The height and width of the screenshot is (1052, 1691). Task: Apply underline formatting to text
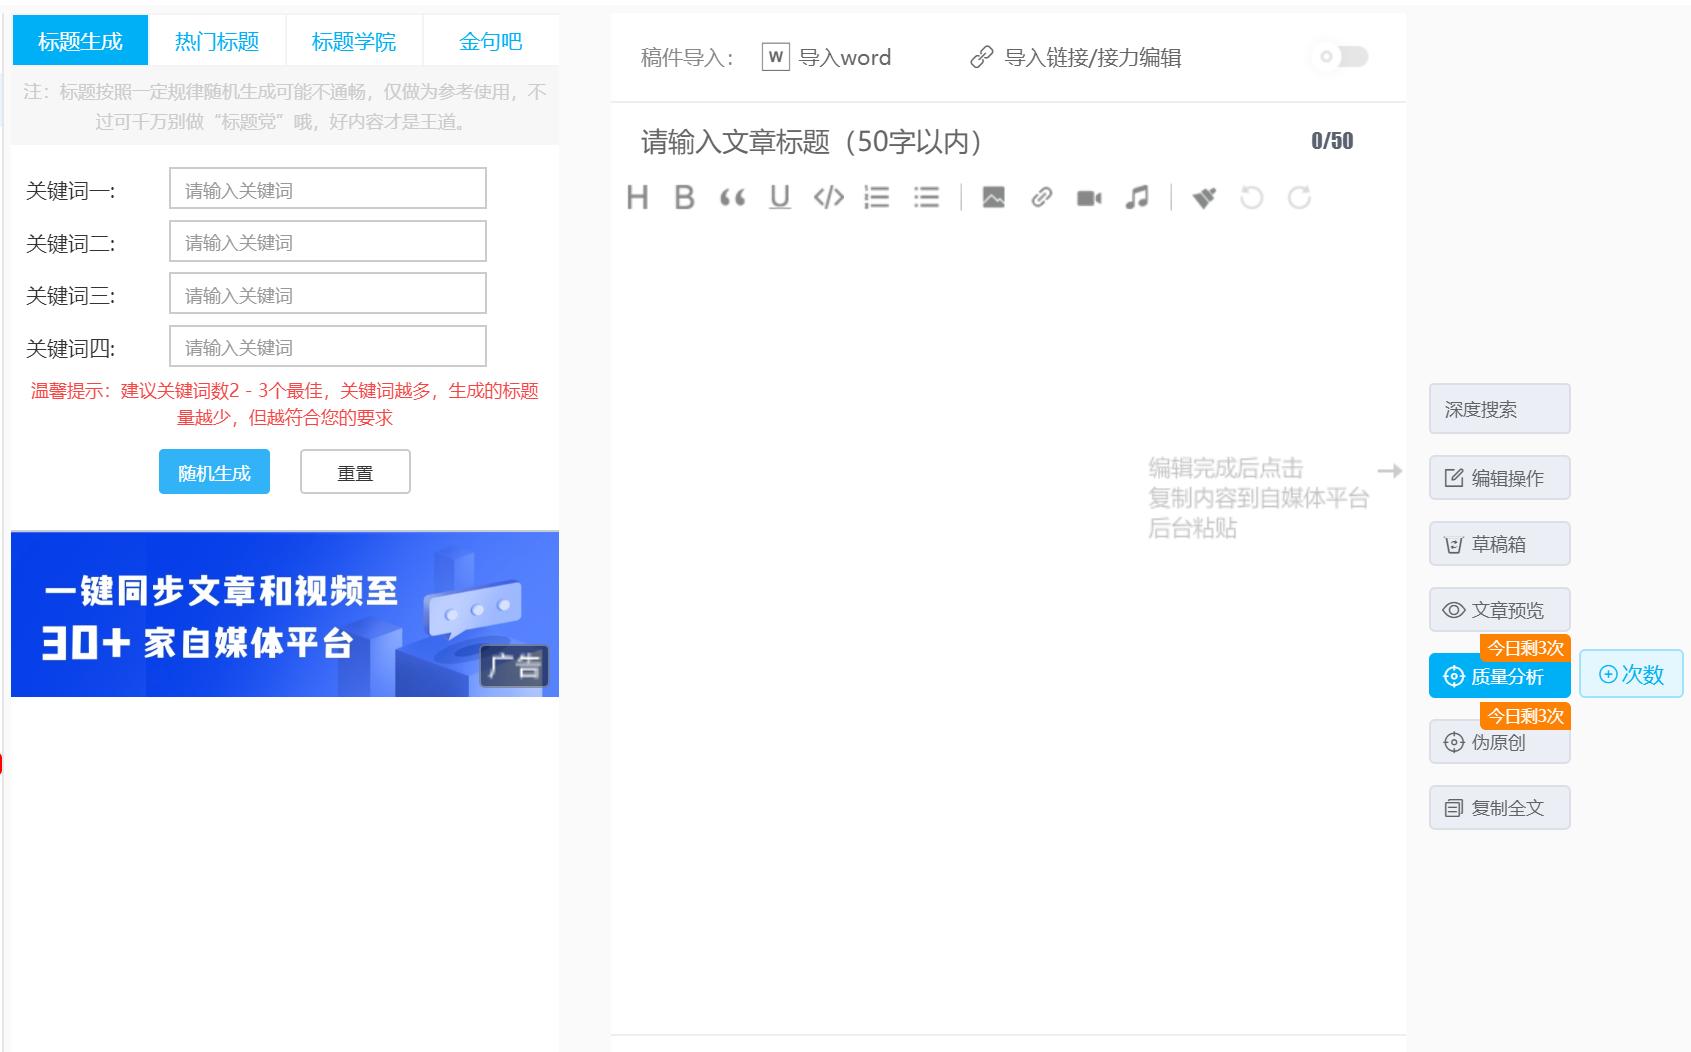(x=781, y=197)
